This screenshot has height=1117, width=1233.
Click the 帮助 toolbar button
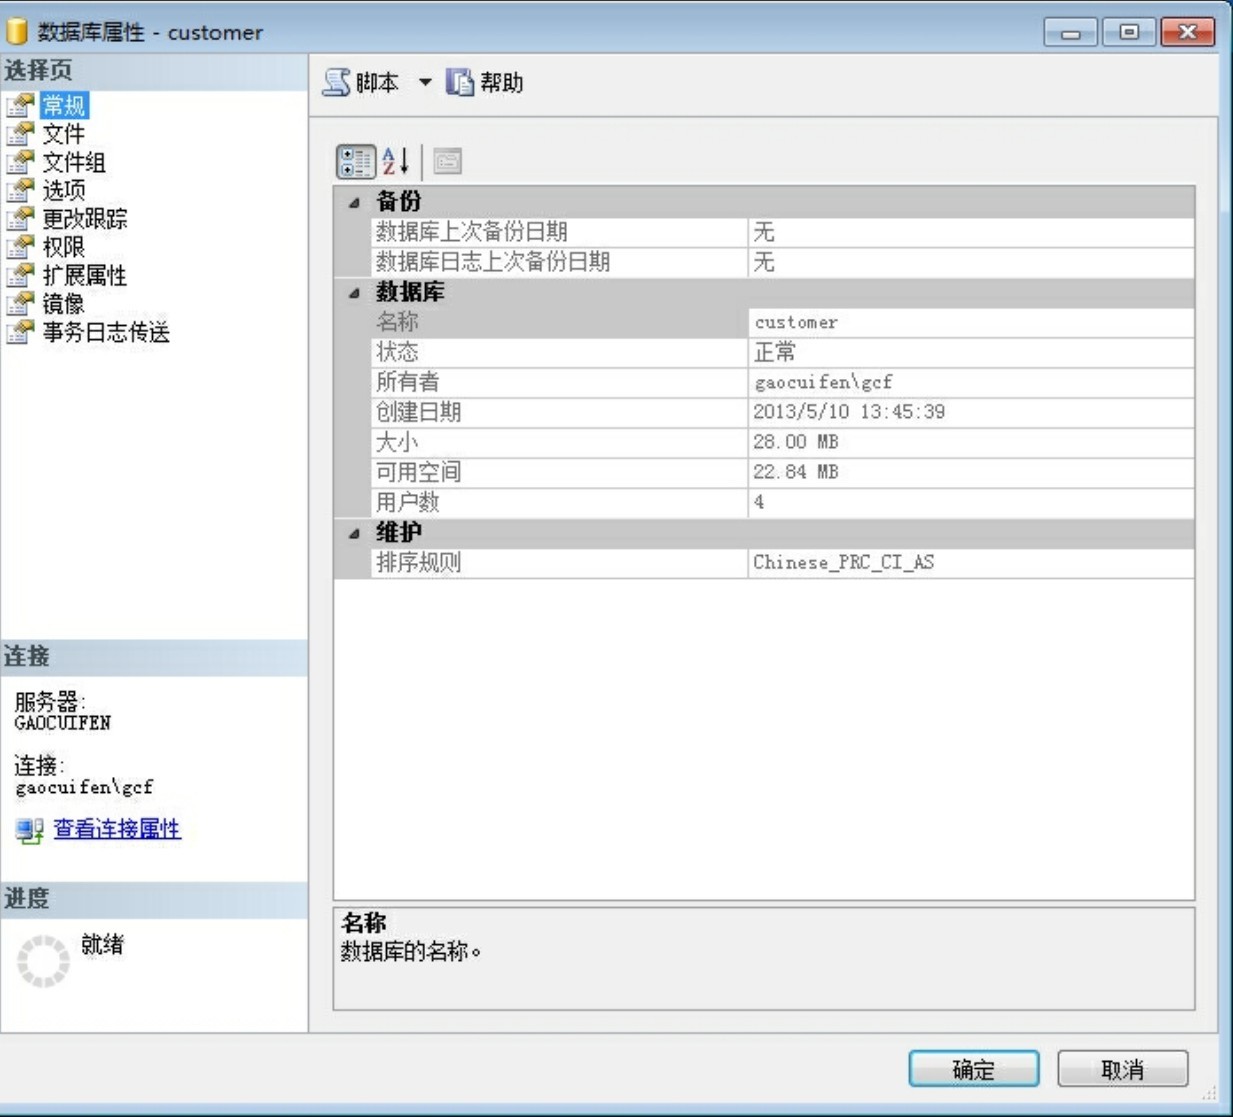(x=485, y=83)
